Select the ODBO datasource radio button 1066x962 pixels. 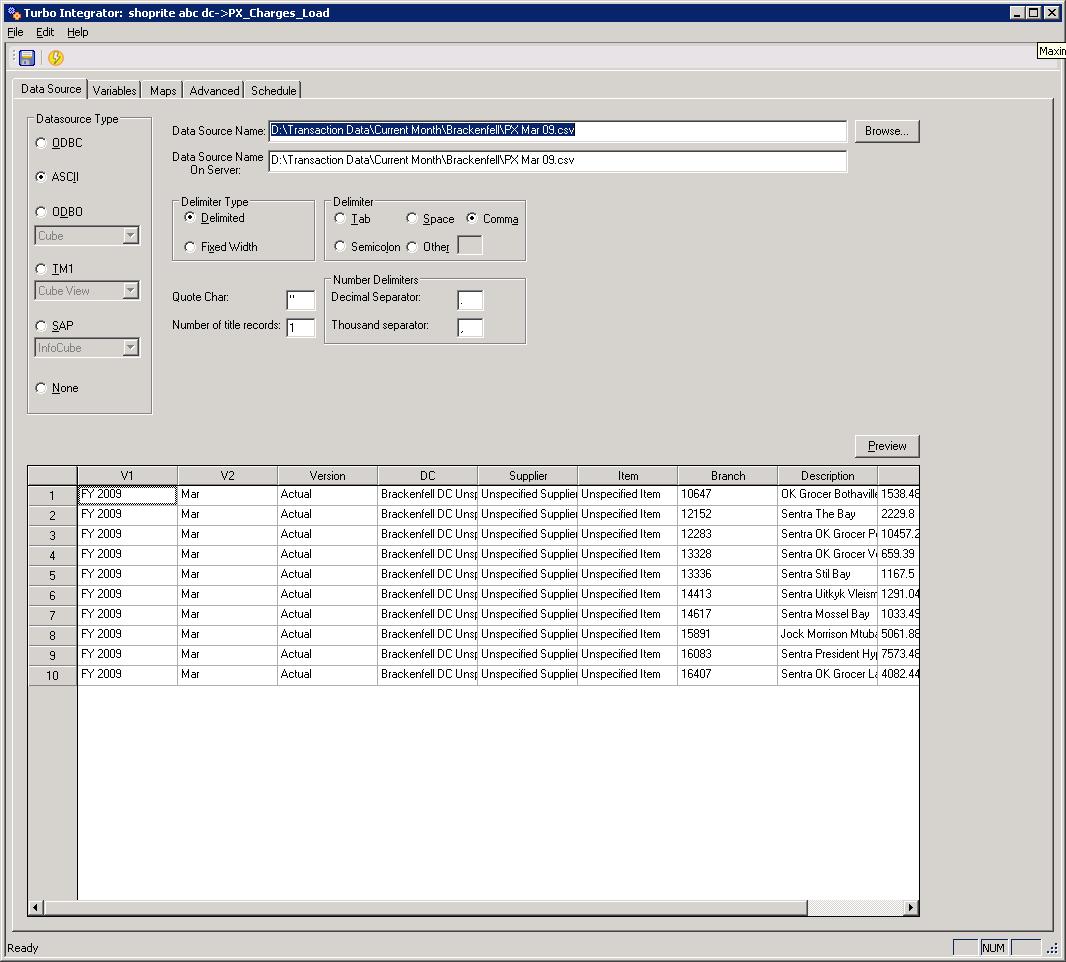(41, 212)
